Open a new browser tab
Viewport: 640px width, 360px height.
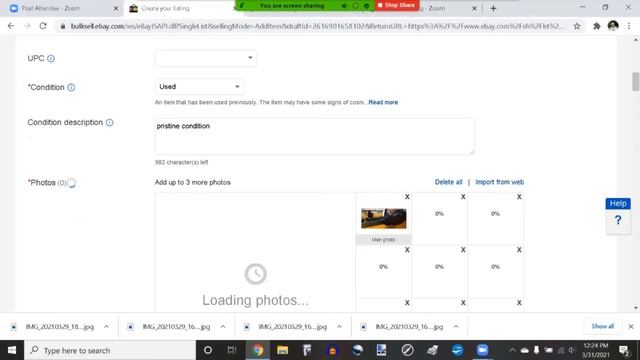point(493,8)
